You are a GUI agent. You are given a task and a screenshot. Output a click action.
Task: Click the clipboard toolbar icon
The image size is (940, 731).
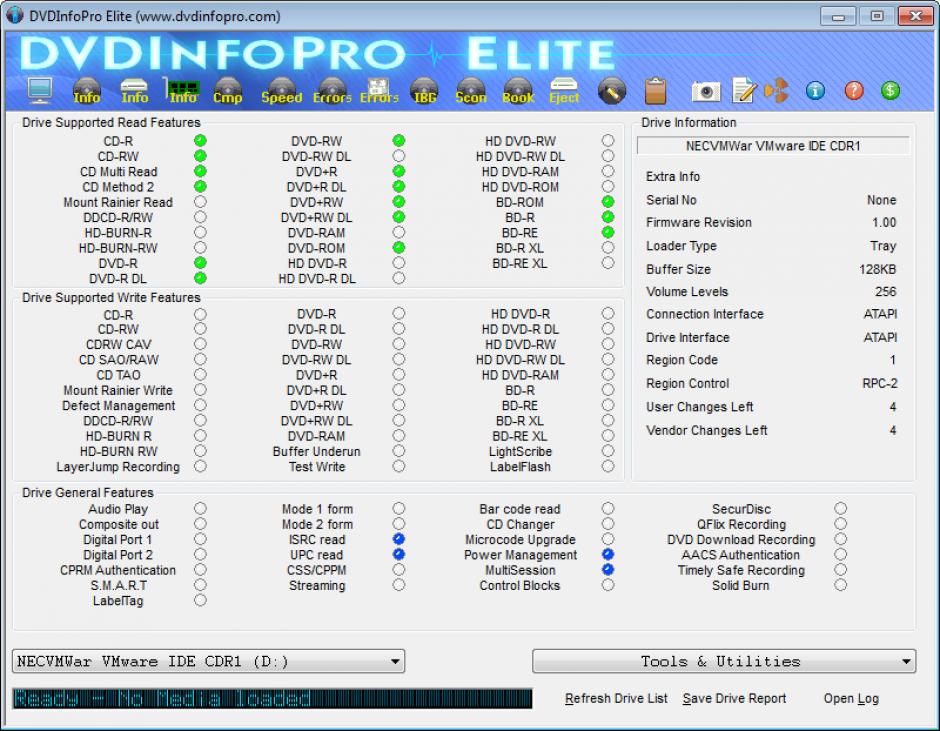[655, 91]
